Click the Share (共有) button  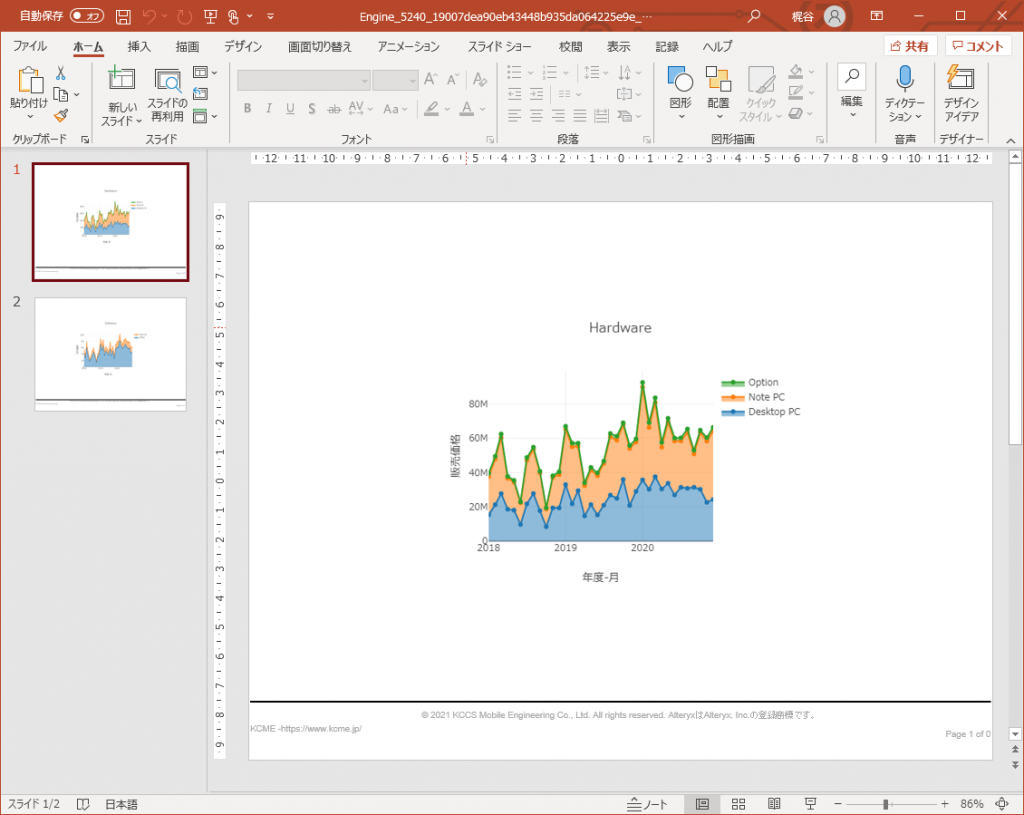(x=910, y=46)
